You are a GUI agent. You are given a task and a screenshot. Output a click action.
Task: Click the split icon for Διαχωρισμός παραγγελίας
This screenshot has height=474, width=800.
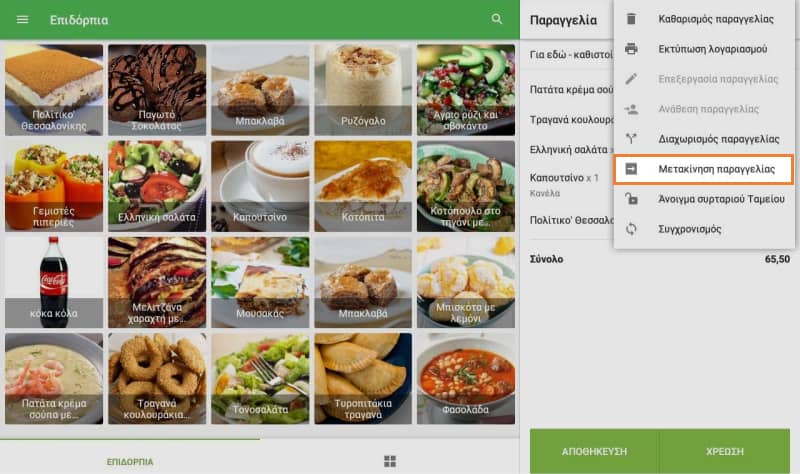tap(631, 139)
